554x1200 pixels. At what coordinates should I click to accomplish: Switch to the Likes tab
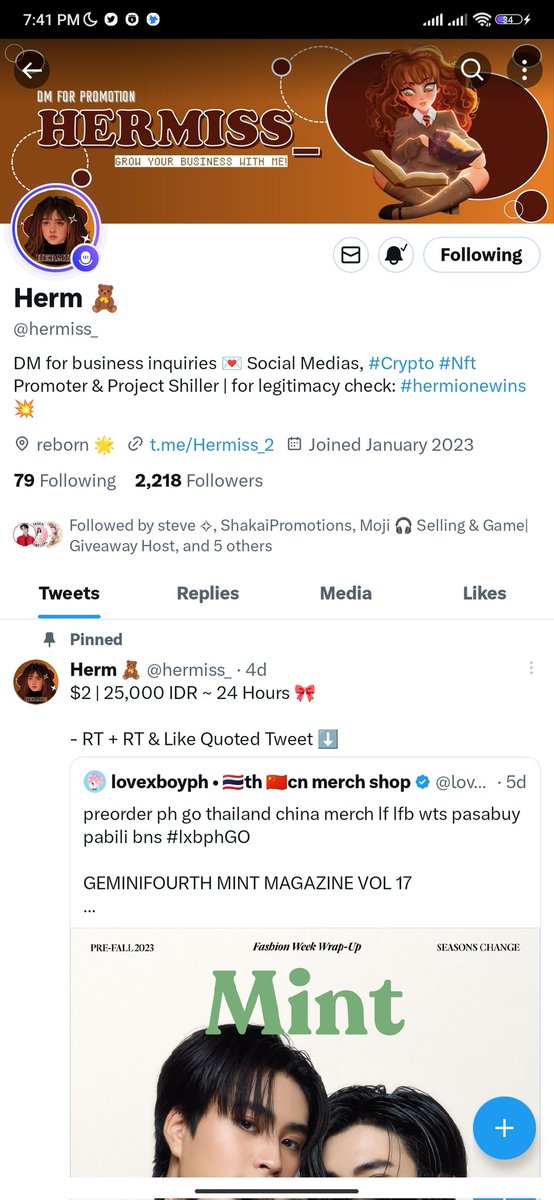tap(484, 593)
